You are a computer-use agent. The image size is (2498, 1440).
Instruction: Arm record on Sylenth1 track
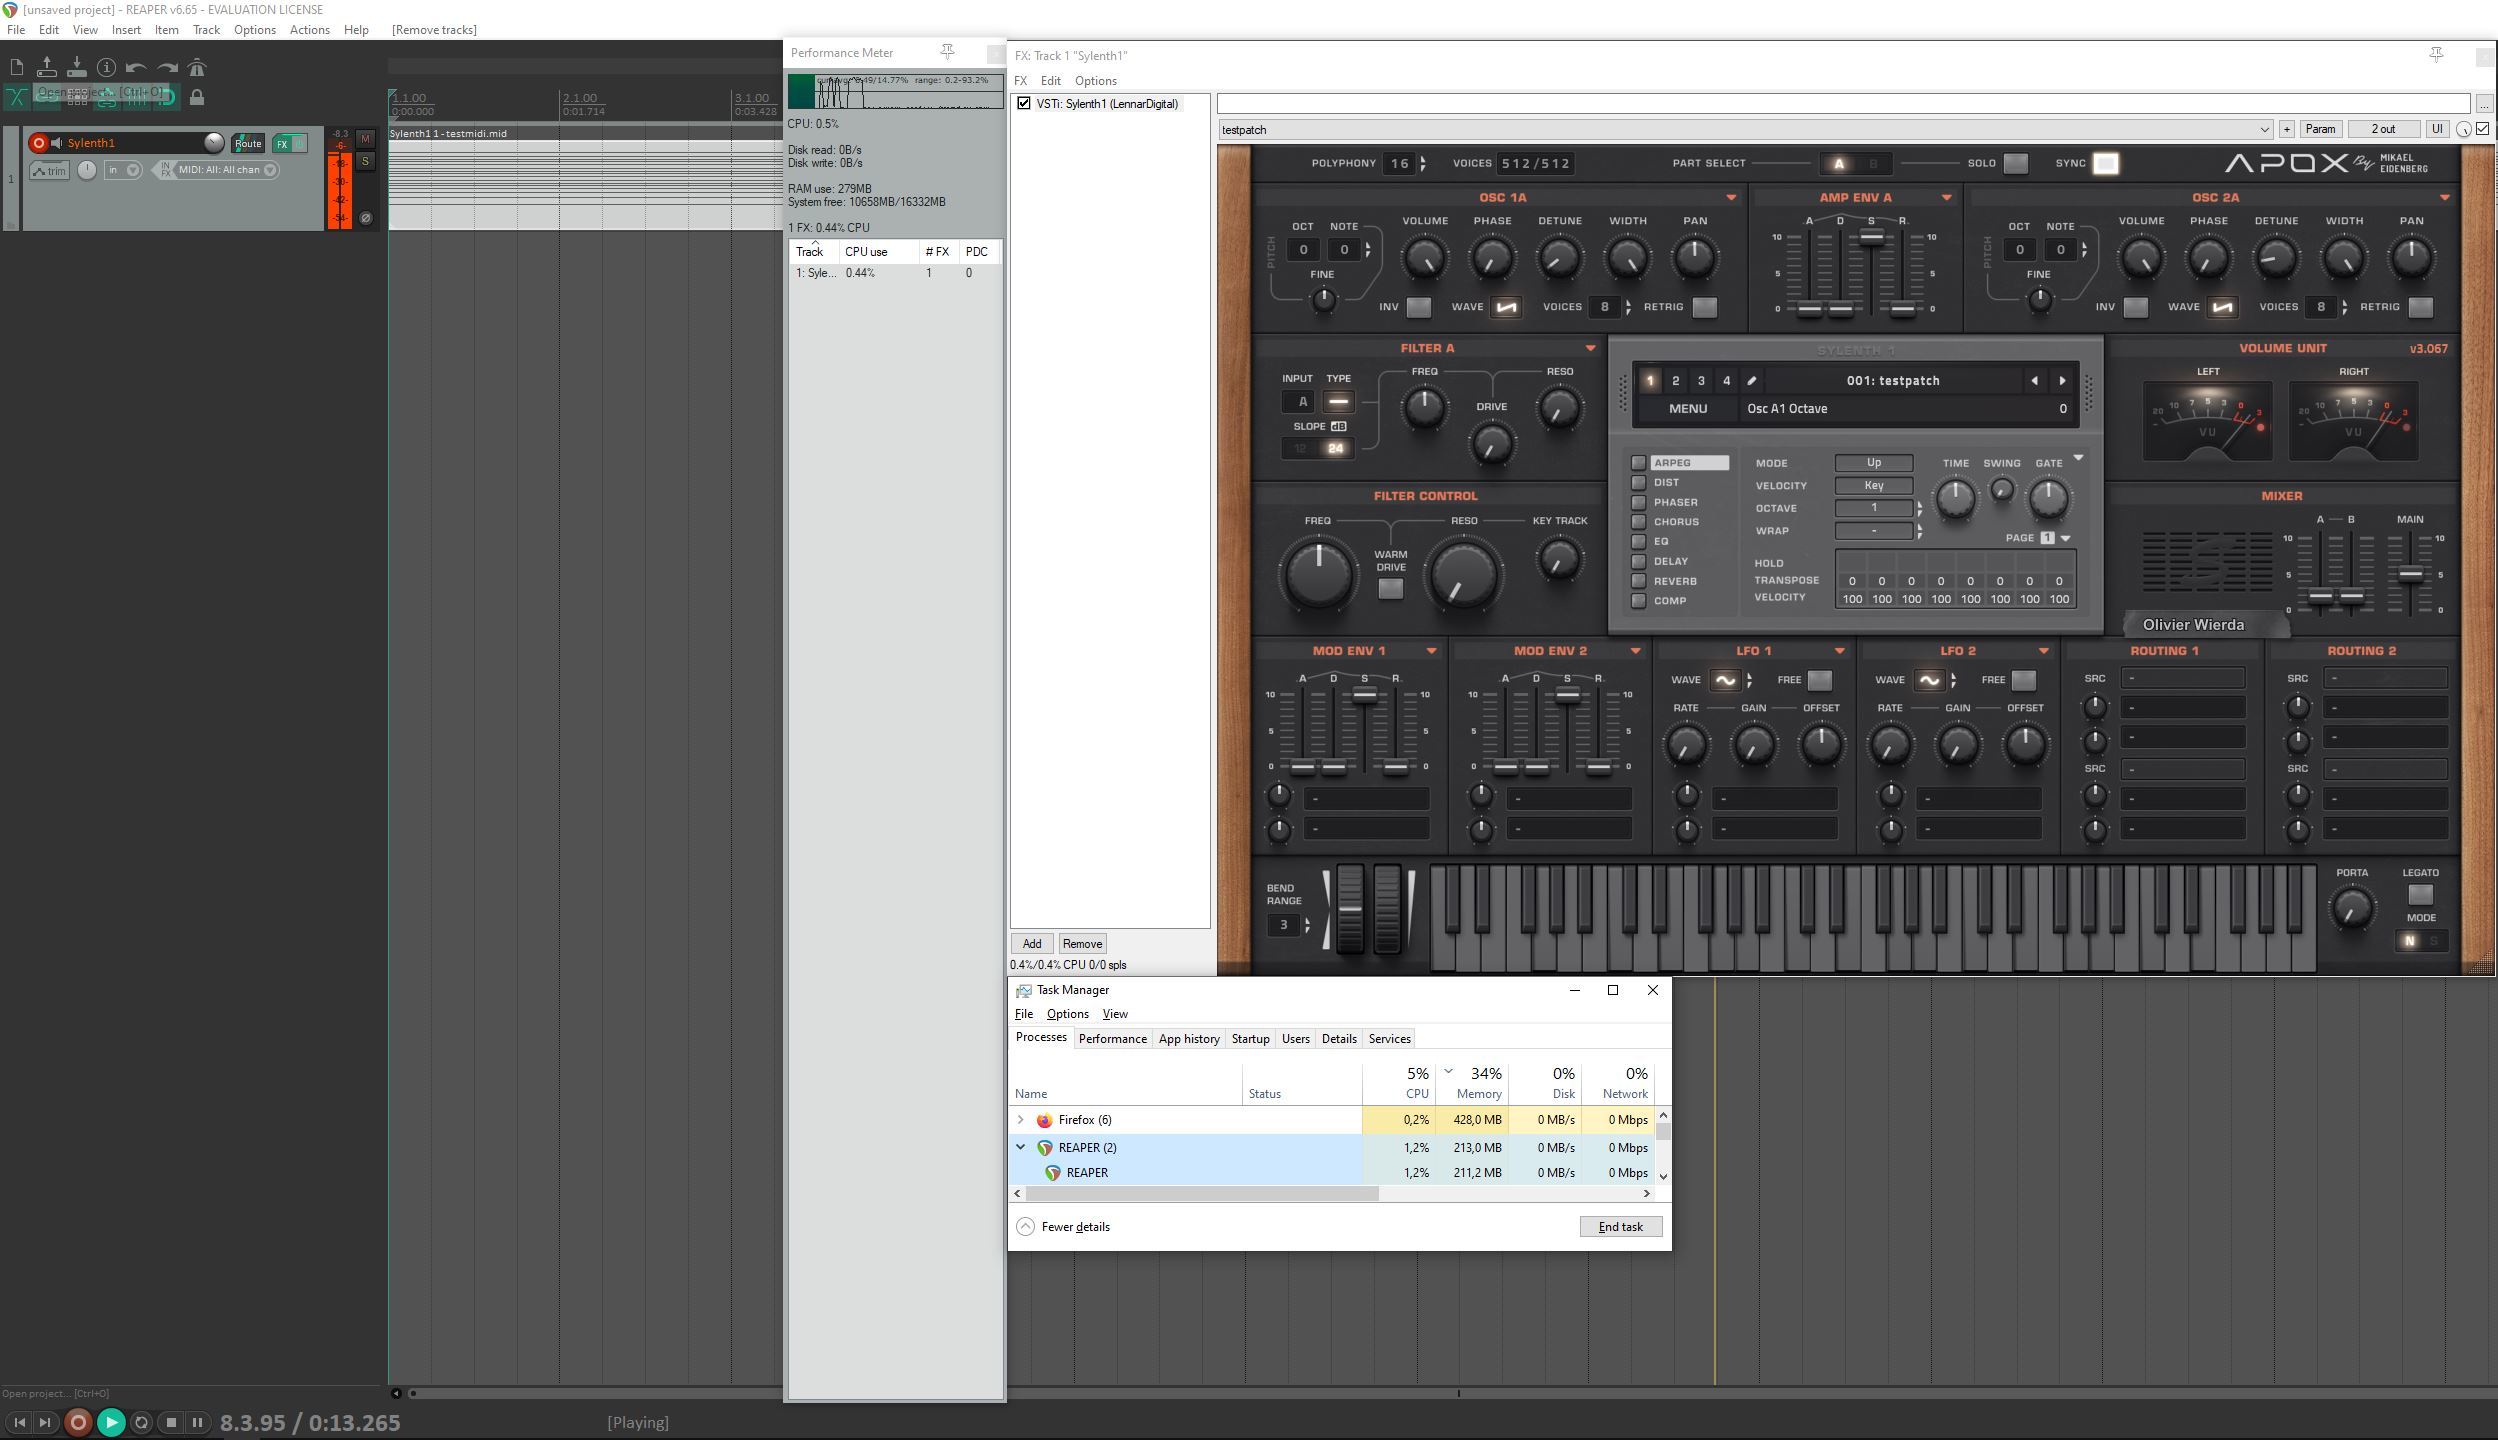[x=39, y=143]
